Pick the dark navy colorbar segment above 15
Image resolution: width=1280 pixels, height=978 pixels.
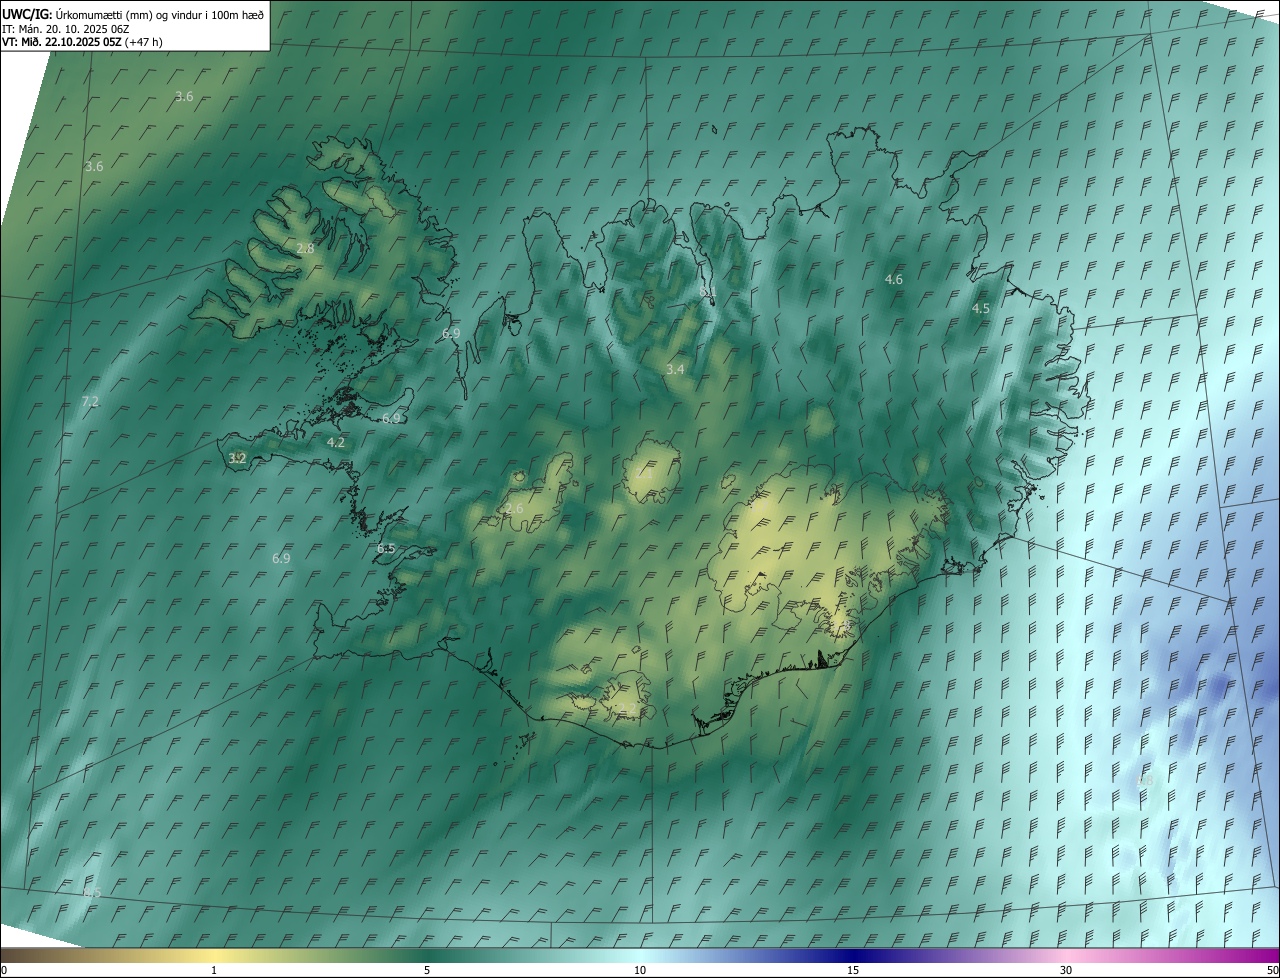point(853,956)
